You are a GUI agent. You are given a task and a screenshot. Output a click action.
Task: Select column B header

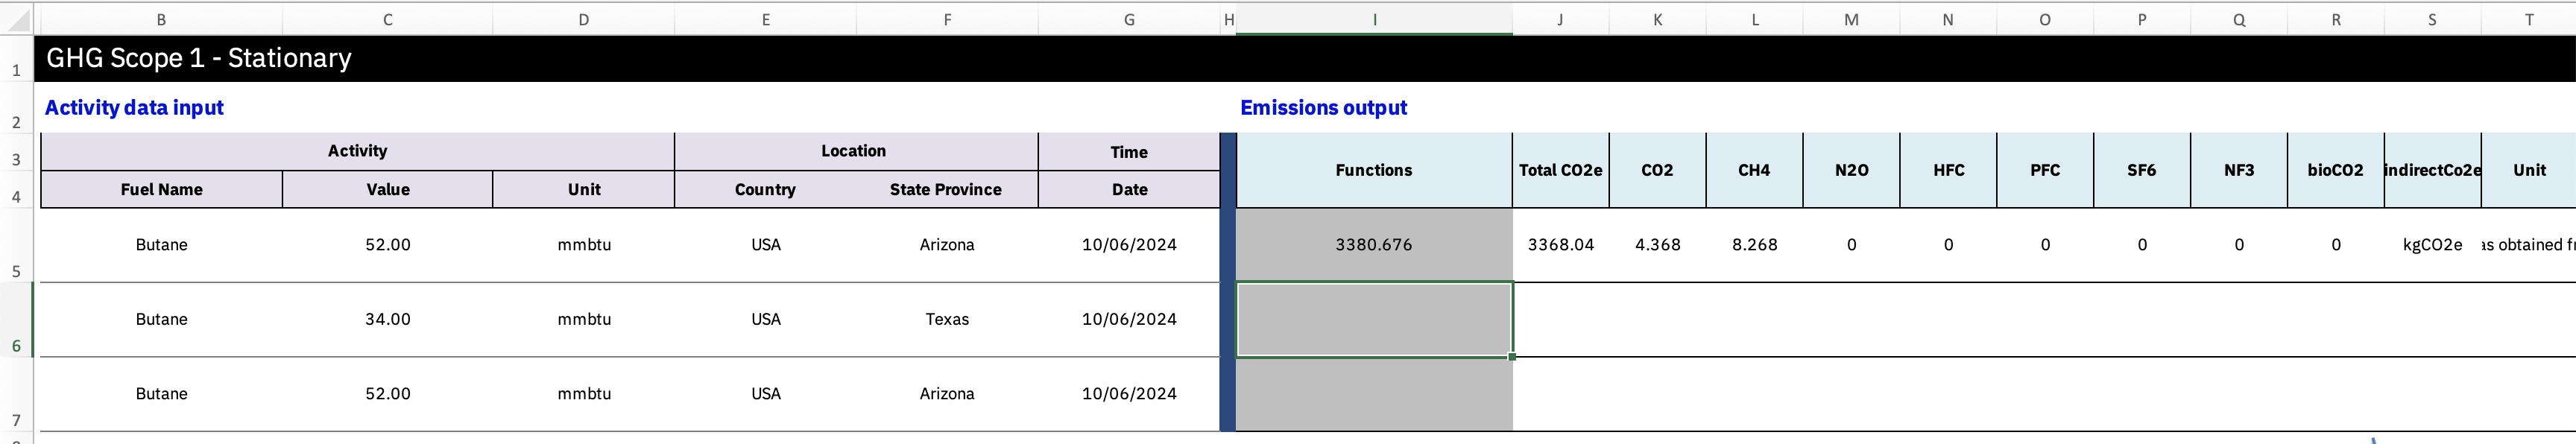click(161, 19)
